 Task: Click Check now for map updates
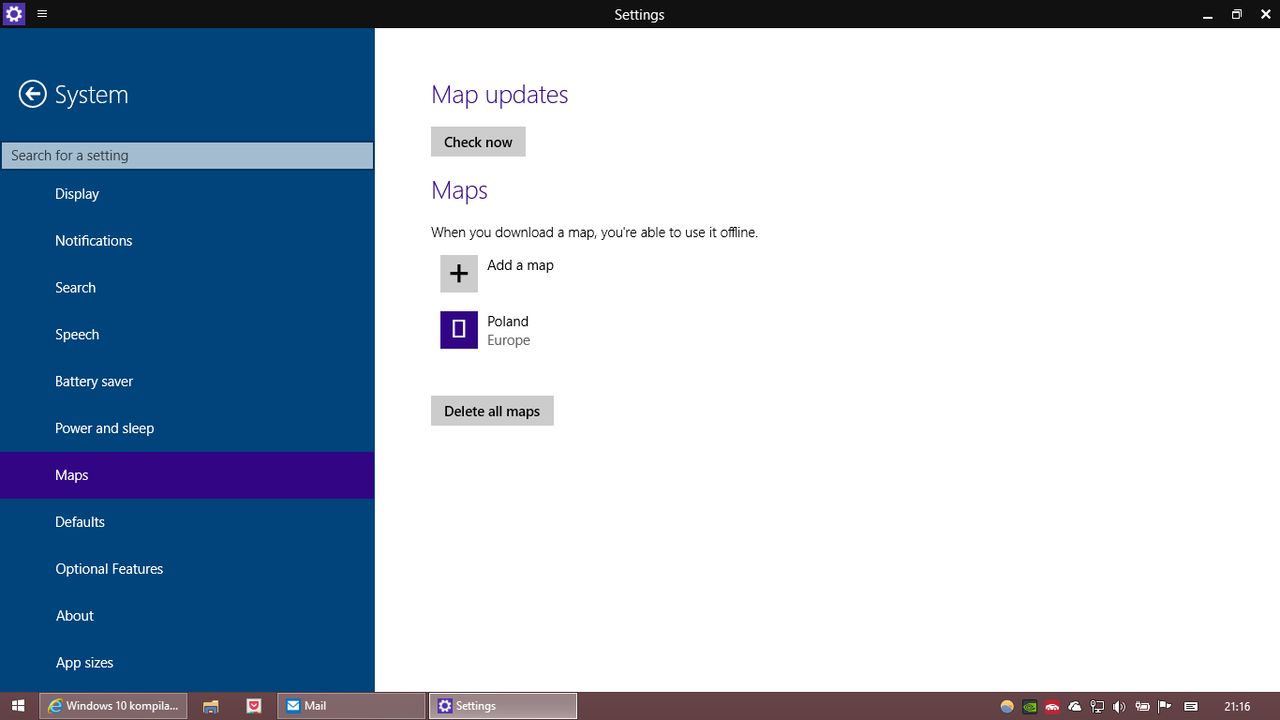coord(478,142)
